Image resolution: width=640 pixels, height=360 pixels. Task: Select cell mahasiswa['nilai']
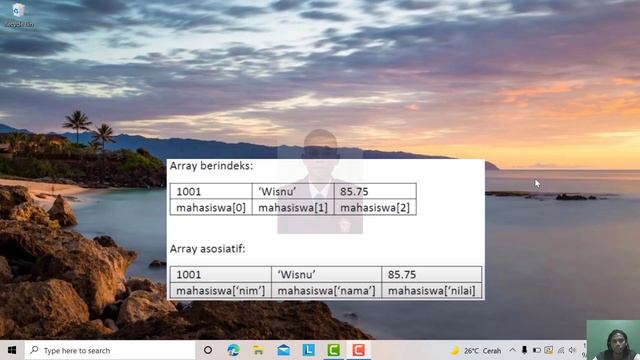click(432, 291)
